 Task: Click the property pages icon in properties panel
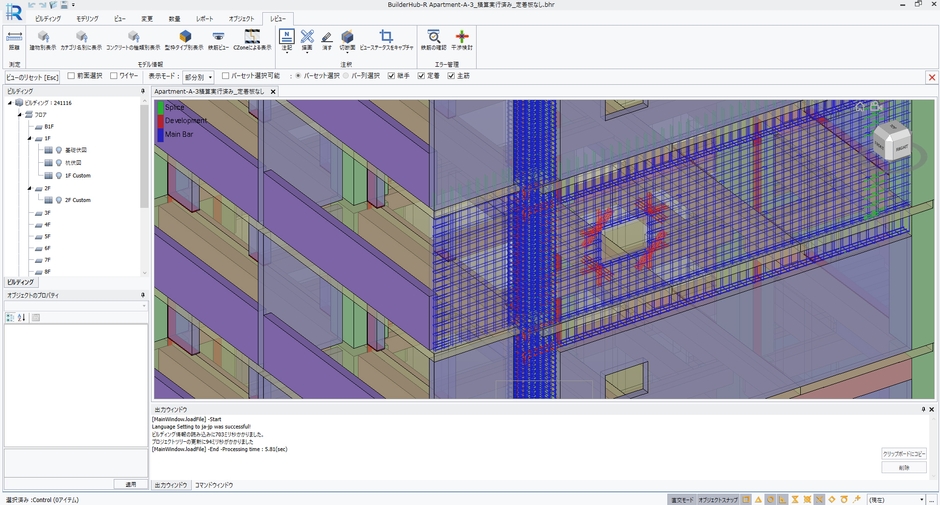[35, 317]
